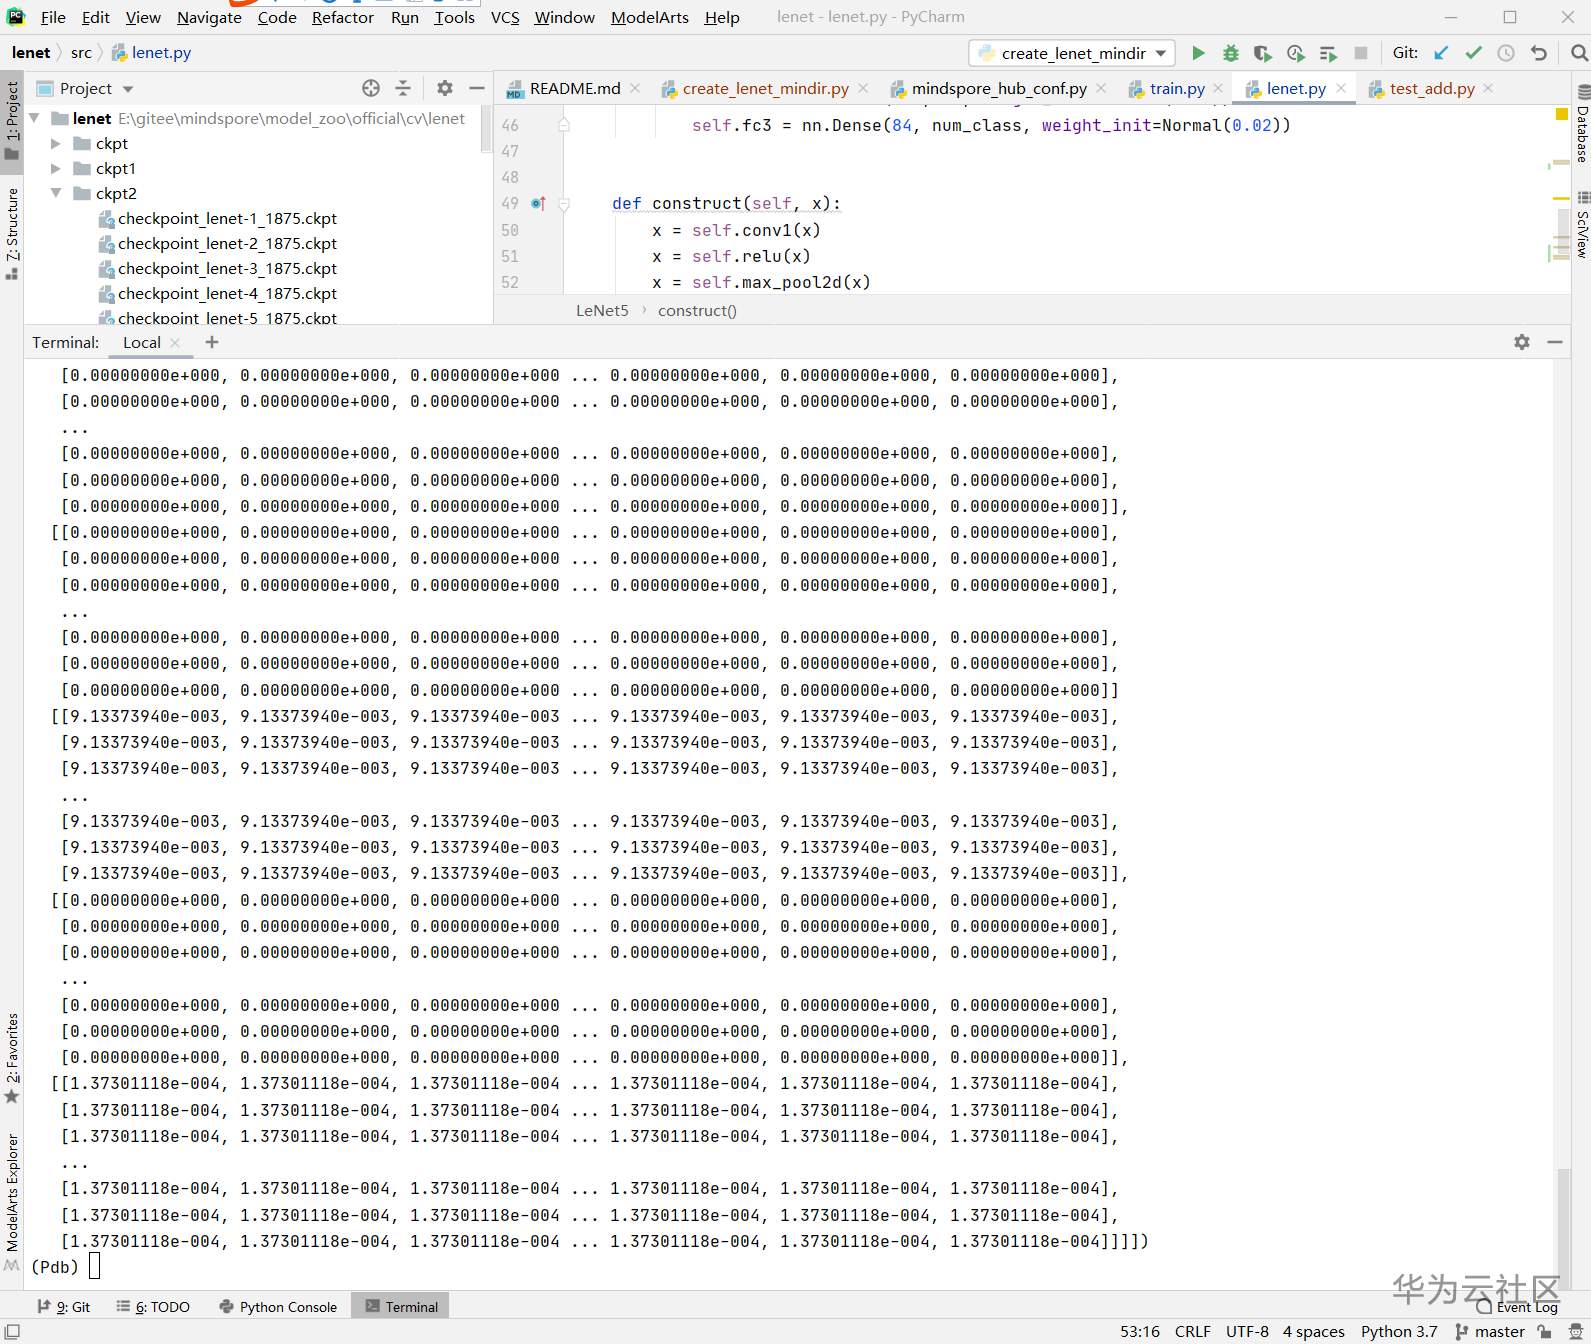Click the src breadcrumb in navigation bar
The height and width of the screenshot is (1344, 1591).
[81, 53]
